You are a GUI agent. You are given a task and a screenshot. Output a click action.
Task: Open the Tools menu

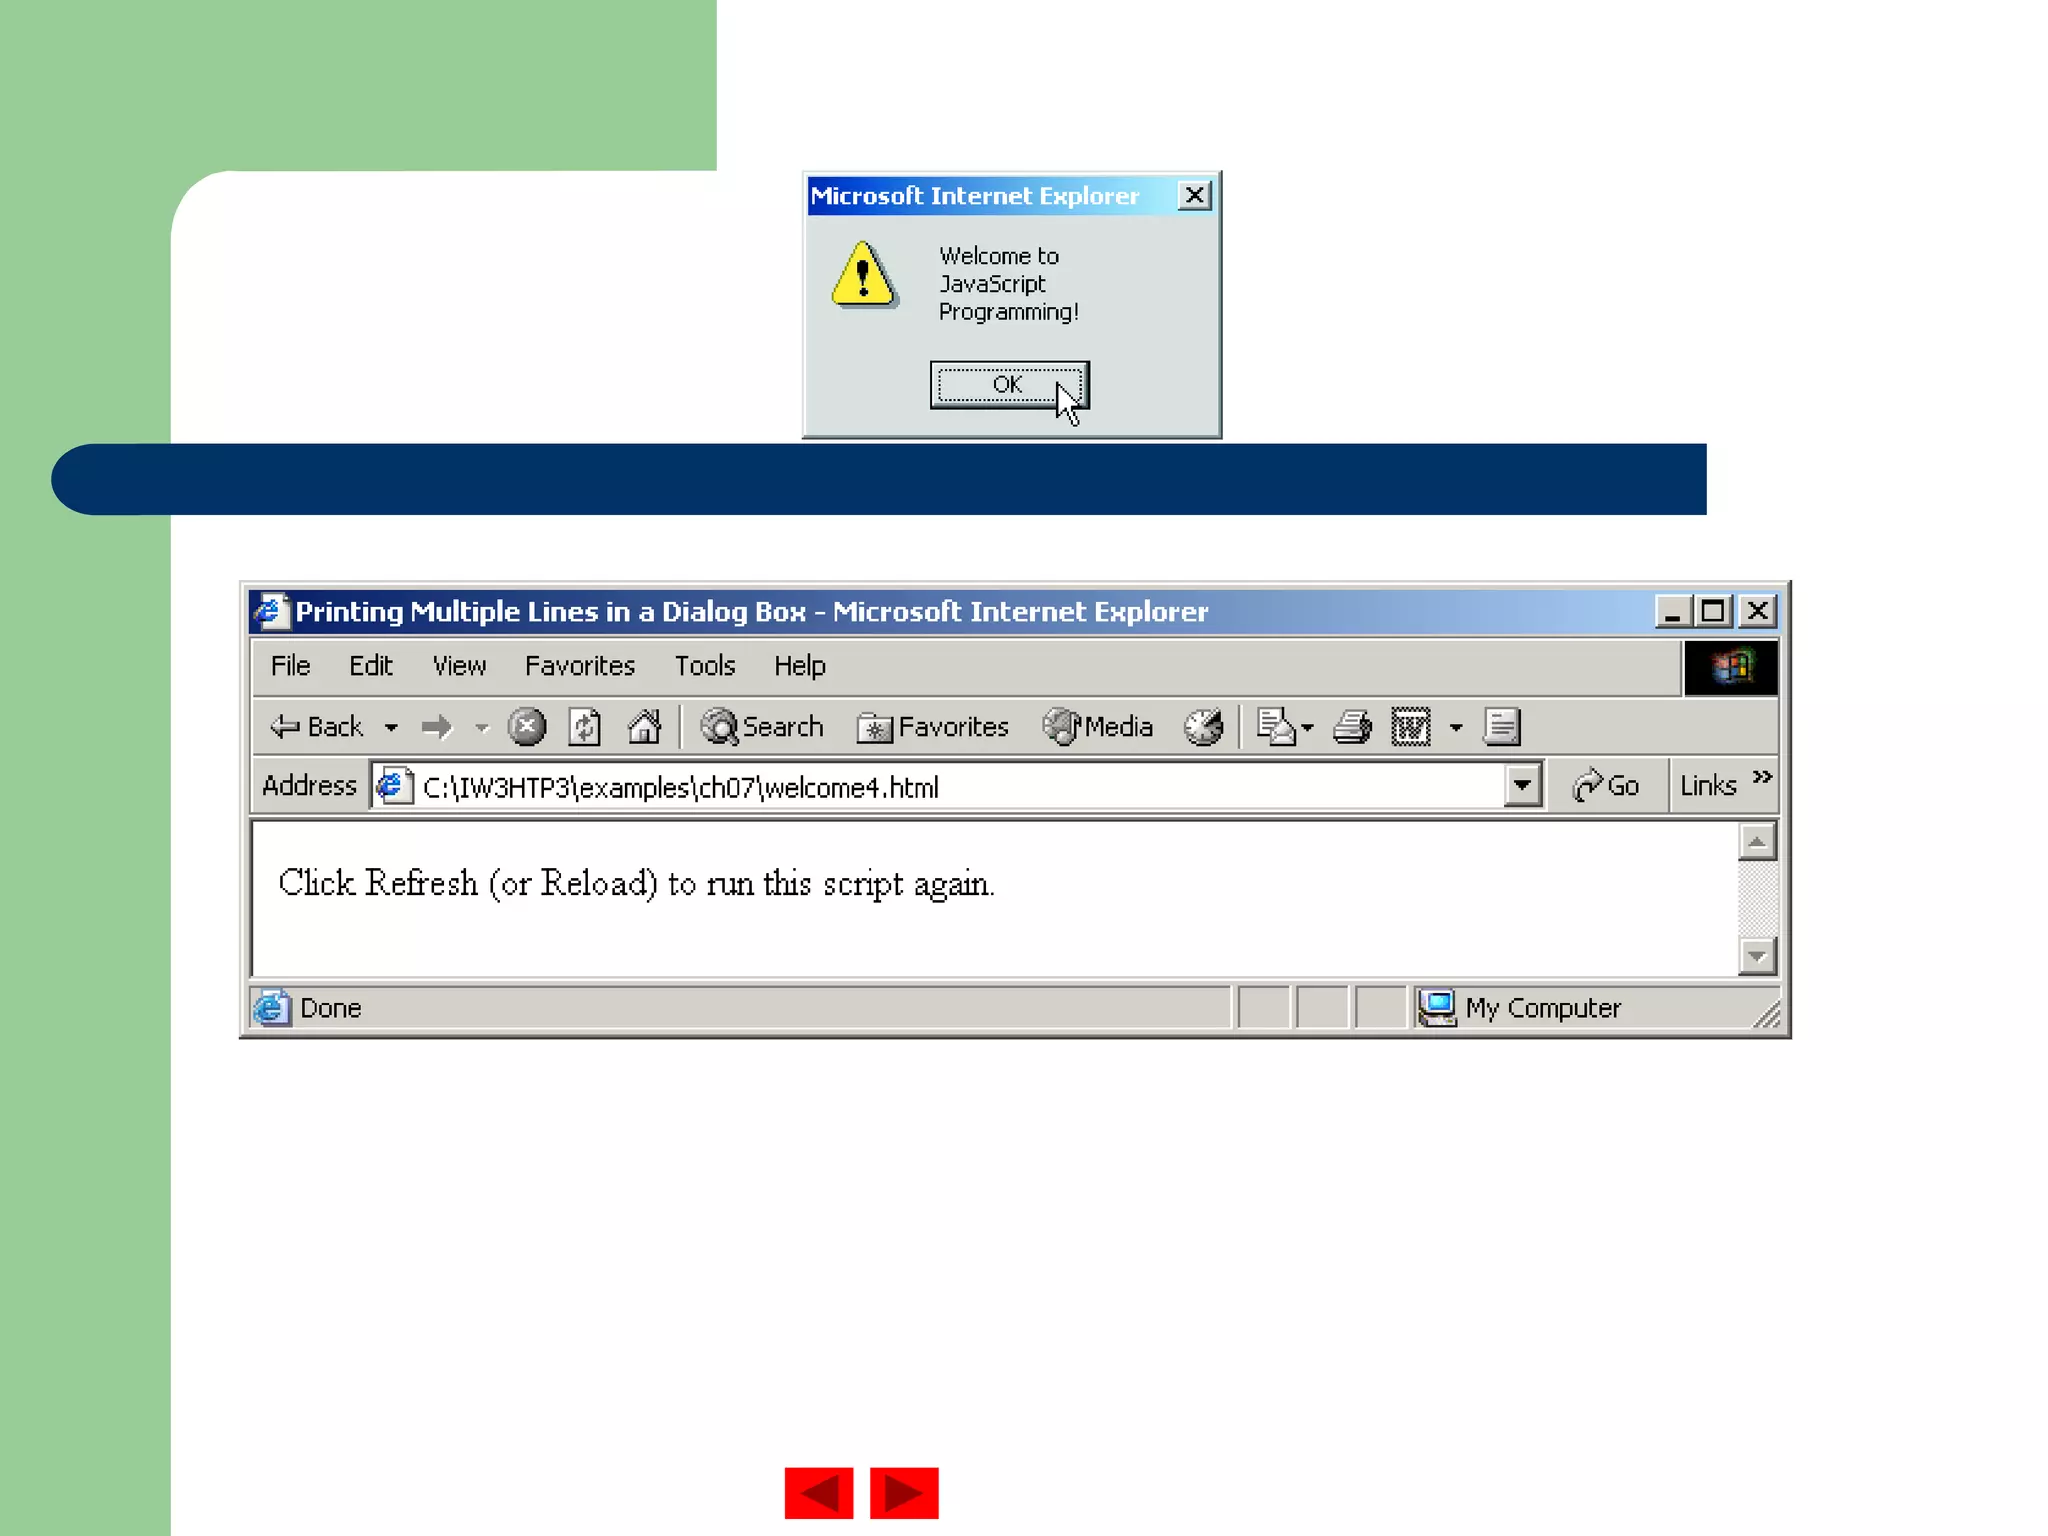point(704,666)
